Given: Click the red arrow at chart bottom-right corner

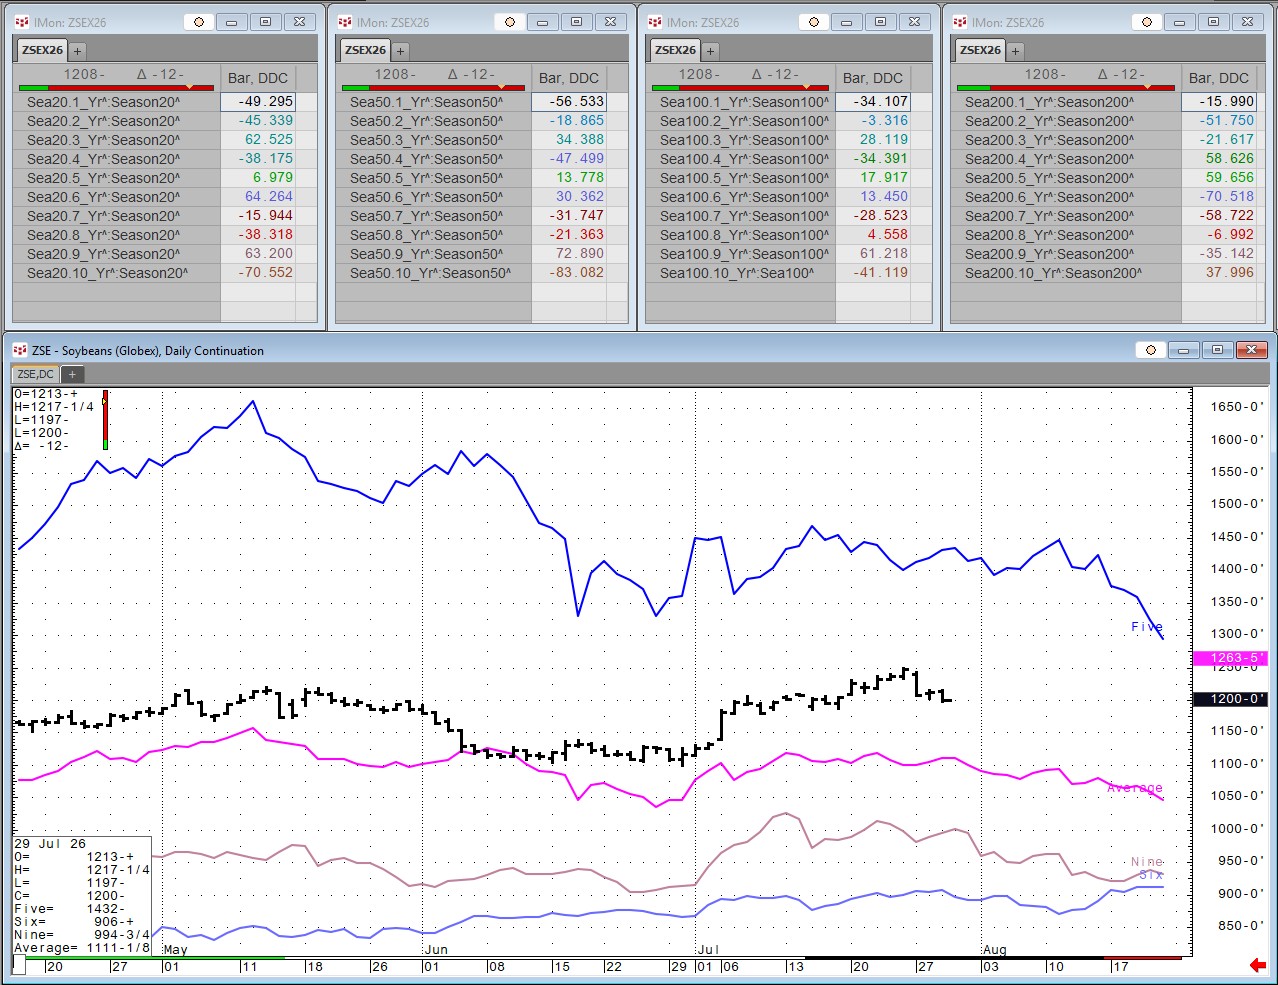Looking at the screenshot, I should coord(1258,965).
